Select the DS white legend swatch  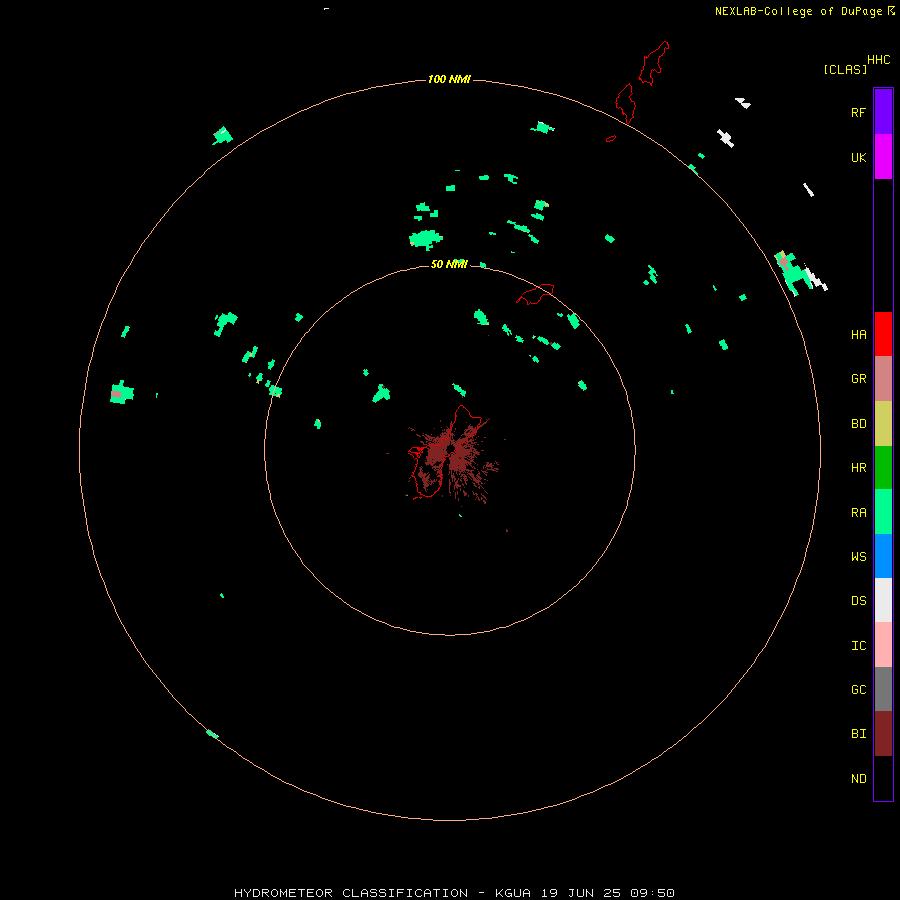883,600
